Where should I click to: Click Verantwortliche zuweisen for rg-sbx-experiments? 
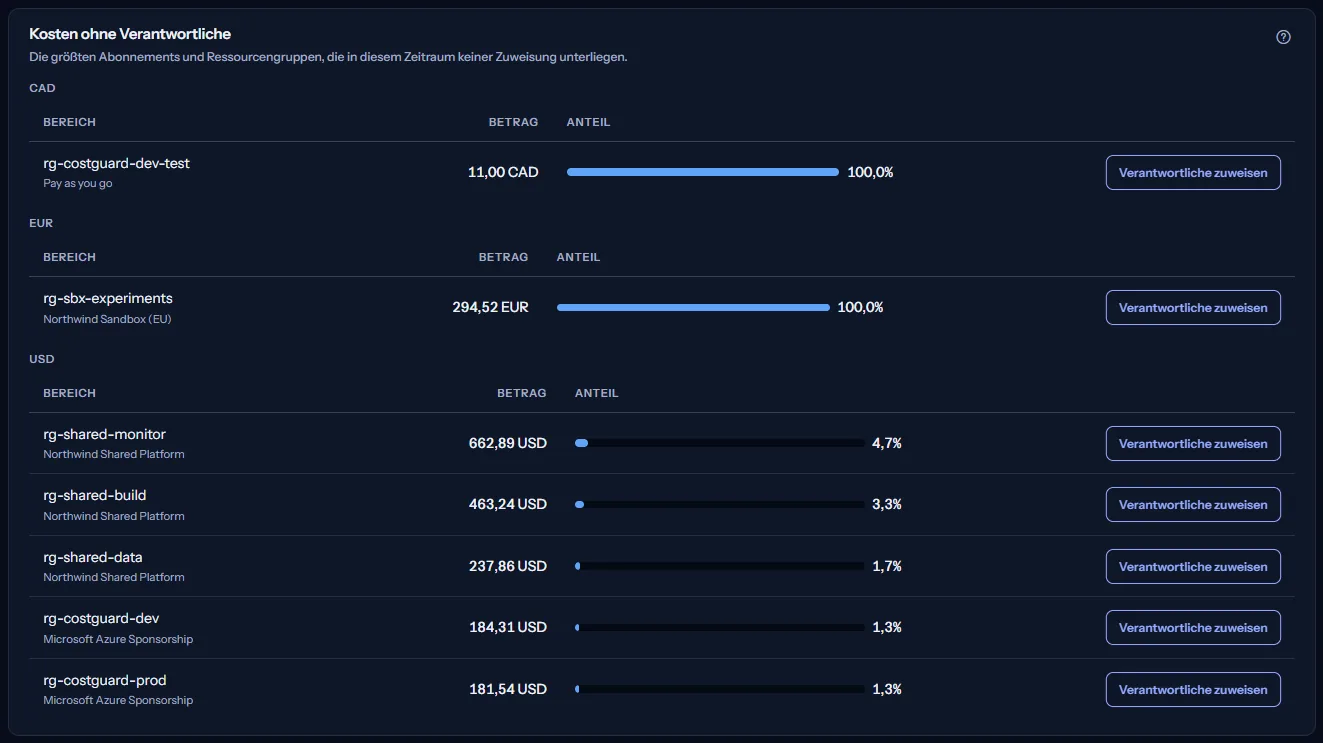click(x=1193, y=307)
